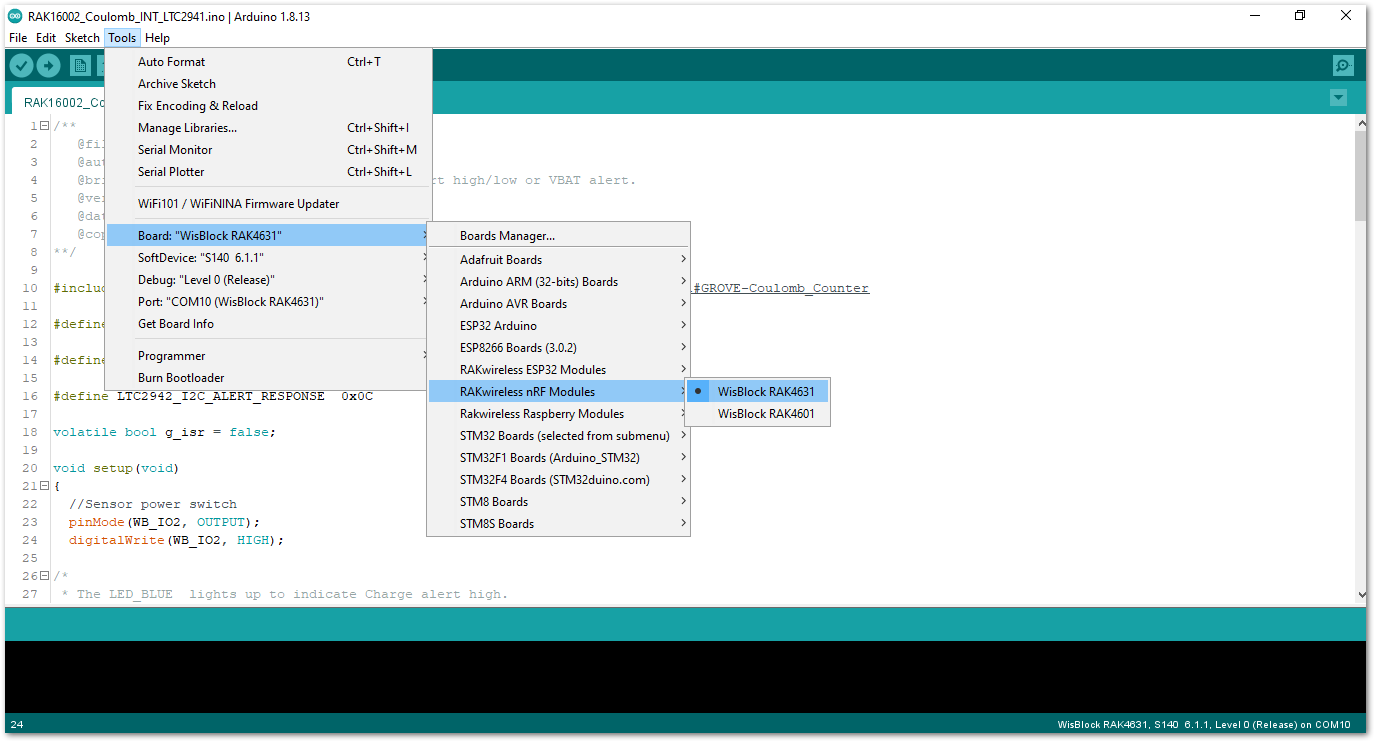The height and width of the screenshot is (742, 1375).
Task: Expand Arduino AVR Boards submenu
Action: [558, 304]
